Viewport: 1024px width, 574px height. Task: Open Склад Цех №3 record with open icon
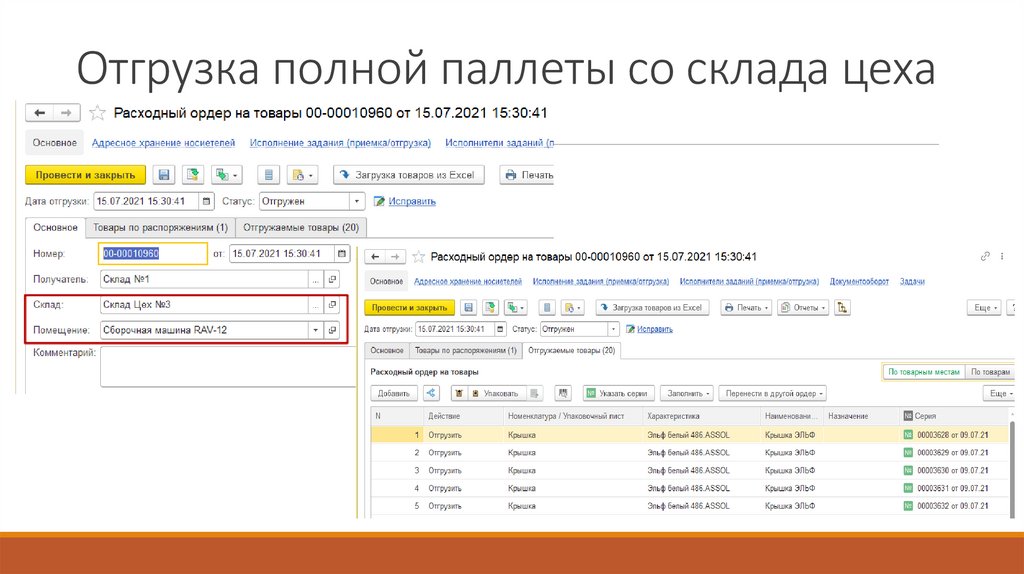click(332, 305)
